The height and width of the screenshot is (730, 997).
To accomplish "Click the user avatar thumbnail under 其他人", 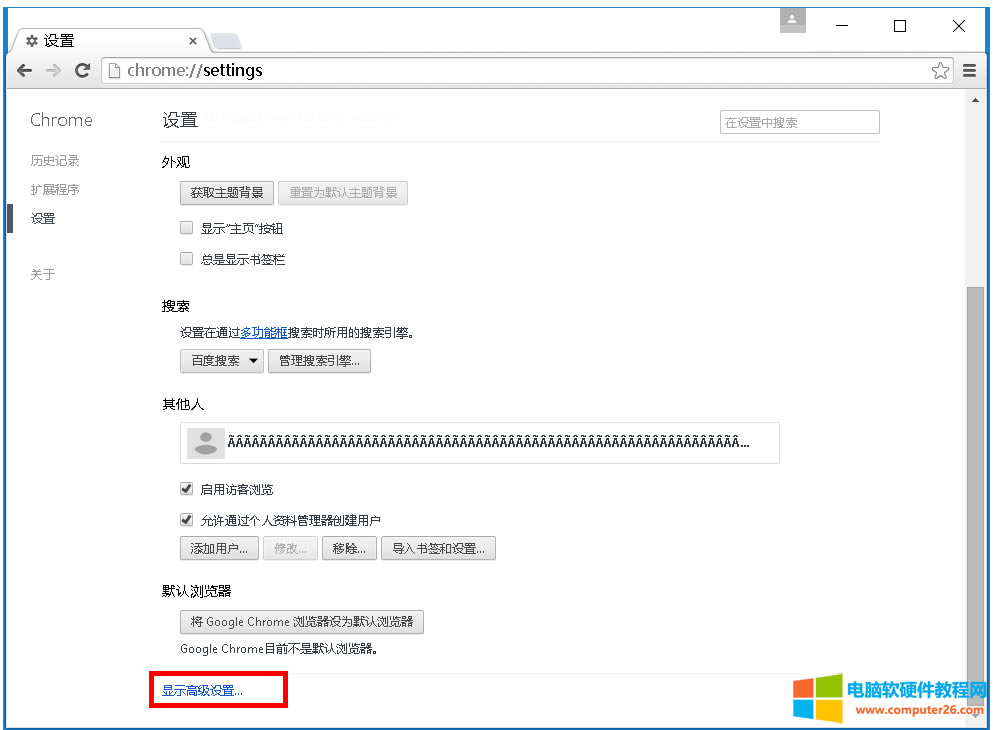I will point(204,442).
